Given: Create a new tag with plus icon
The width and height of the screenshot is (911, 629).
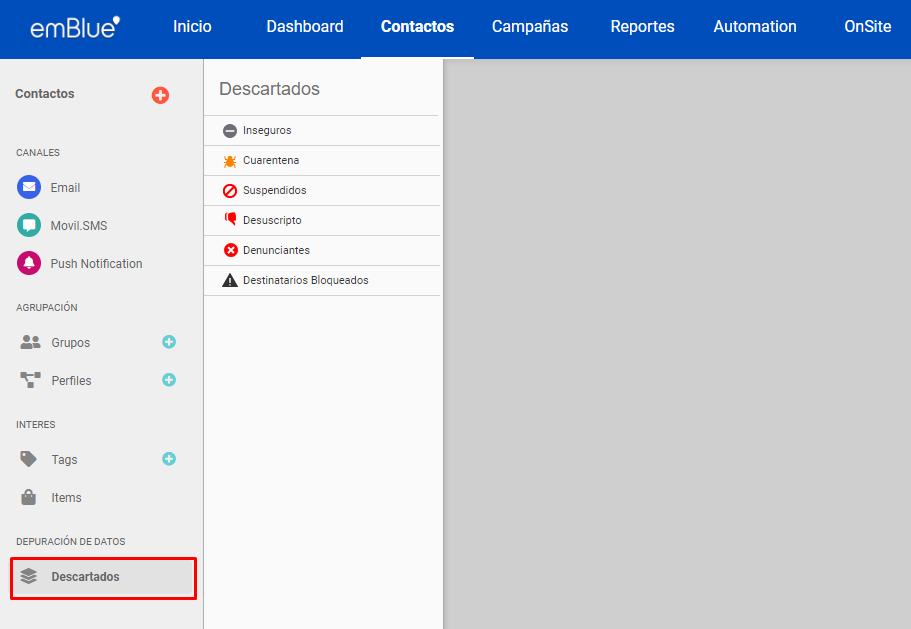Looking at the screenshot, I should (x=169, y=459).
